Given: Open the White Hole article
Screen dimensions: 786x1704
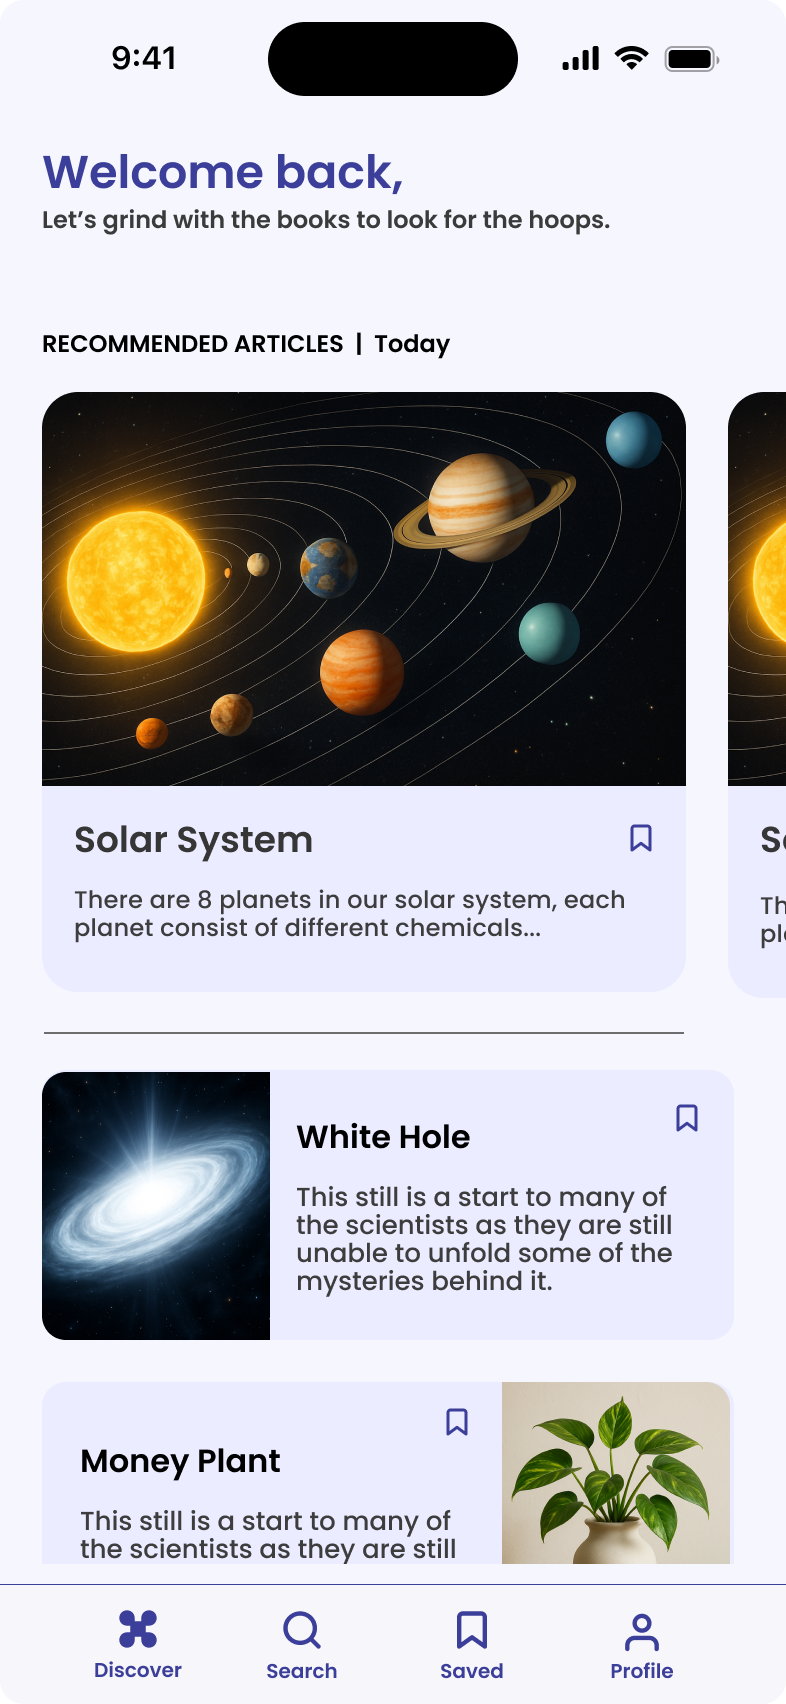Looking at the screenshot, I should pyautogui.click(x=383, y=1137).
